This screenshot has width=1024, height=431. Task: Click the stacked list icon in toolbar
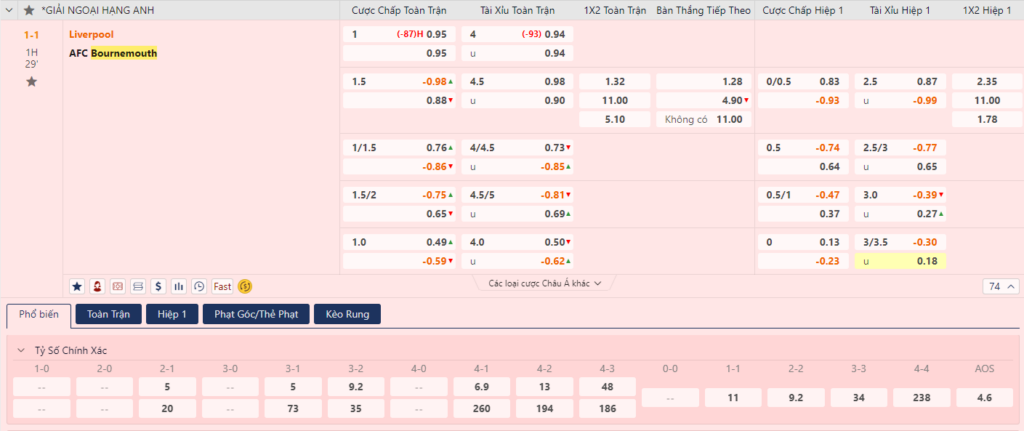click(138, 286)
